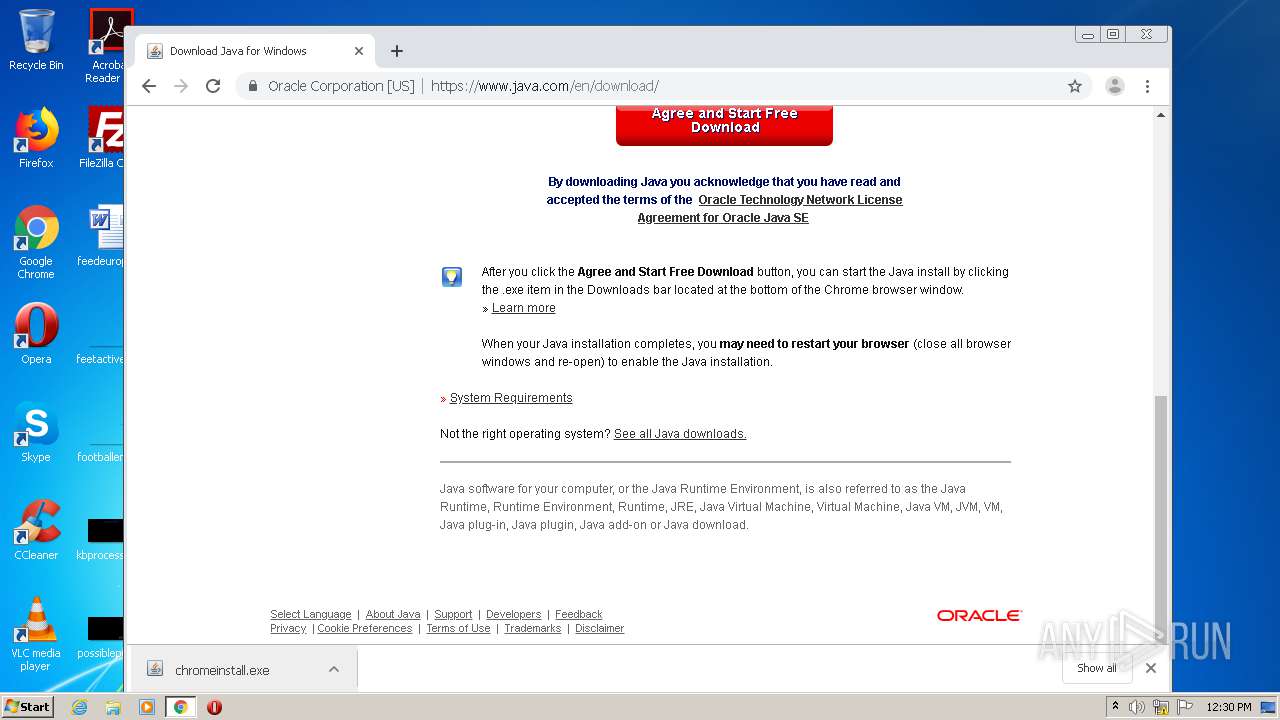Open Skype desktop shortcut
The image size is (1280, 720).
point(36,432)
